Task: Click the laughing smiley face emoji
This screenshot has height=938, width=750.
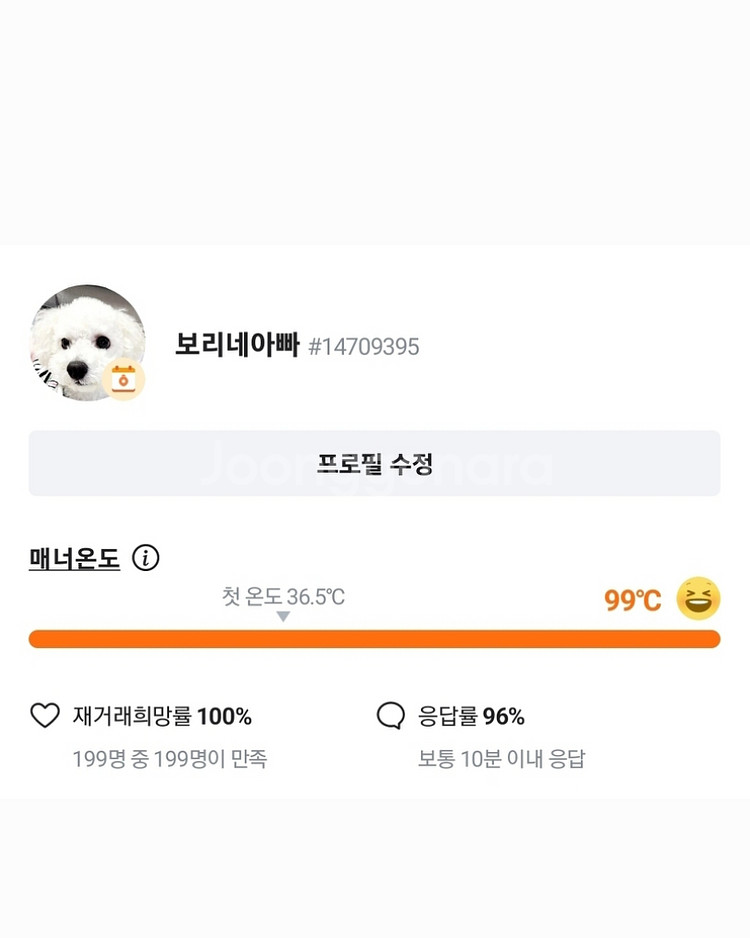Action: tap(698, 599)
